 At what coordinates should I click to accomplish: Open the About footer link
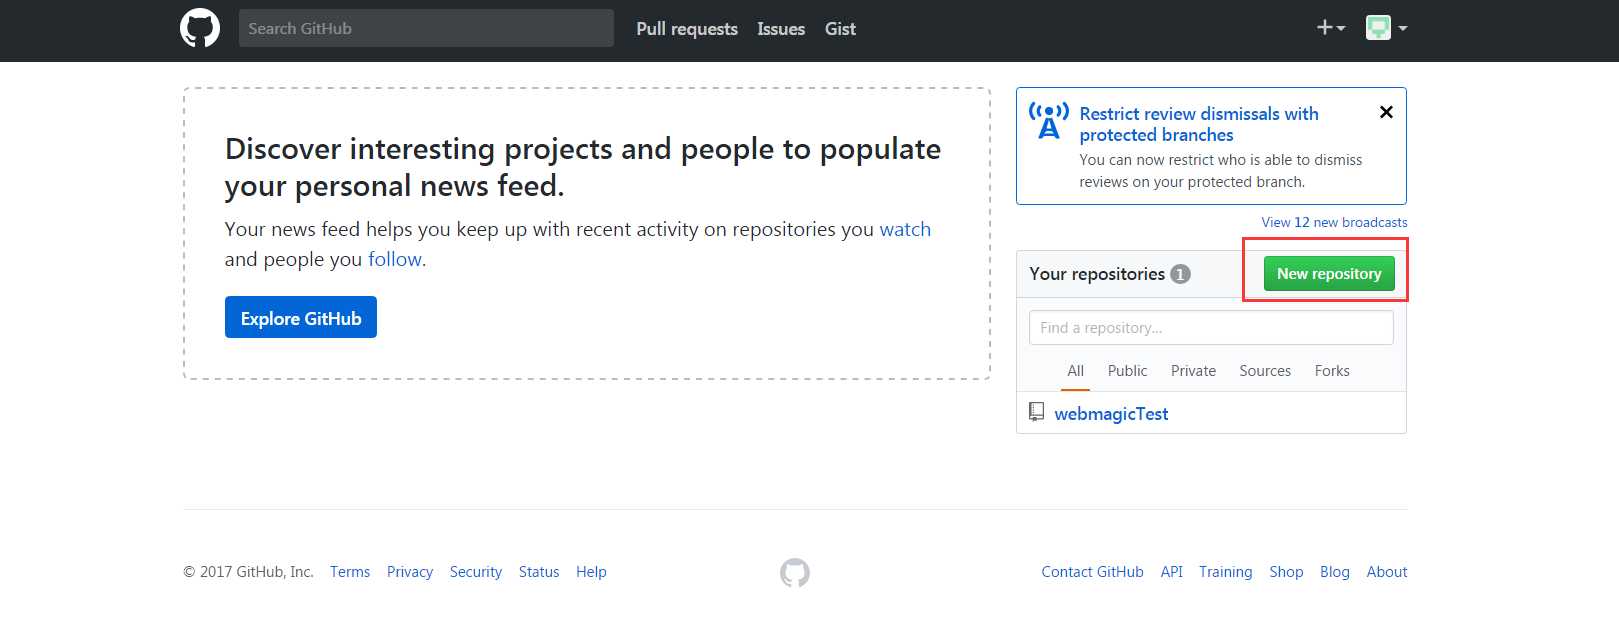tap(1387, 572)
